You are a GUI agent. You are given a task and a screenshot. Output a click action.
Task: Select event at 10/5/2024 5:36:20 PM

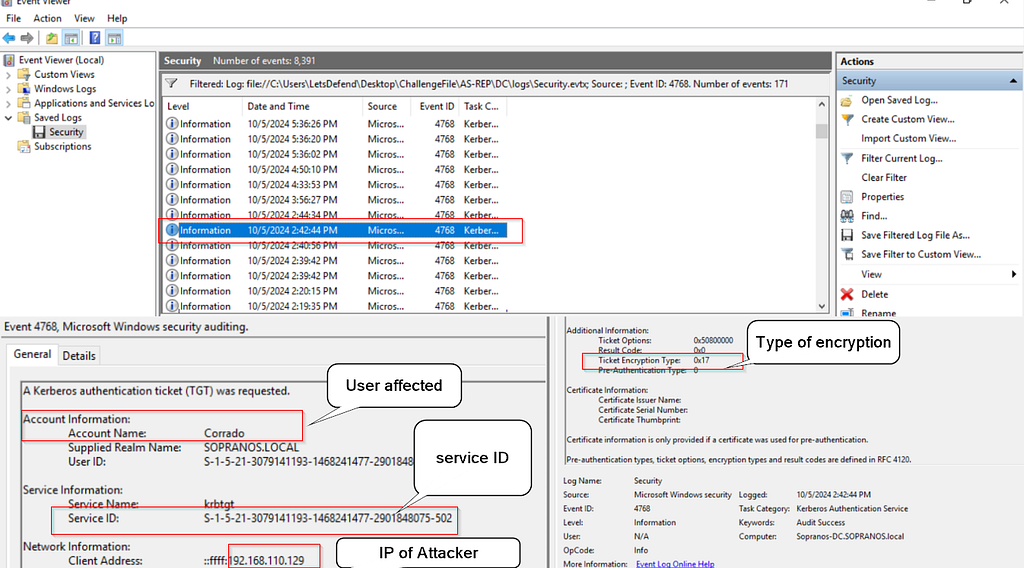pyautogui.click(x=334, y=139)
